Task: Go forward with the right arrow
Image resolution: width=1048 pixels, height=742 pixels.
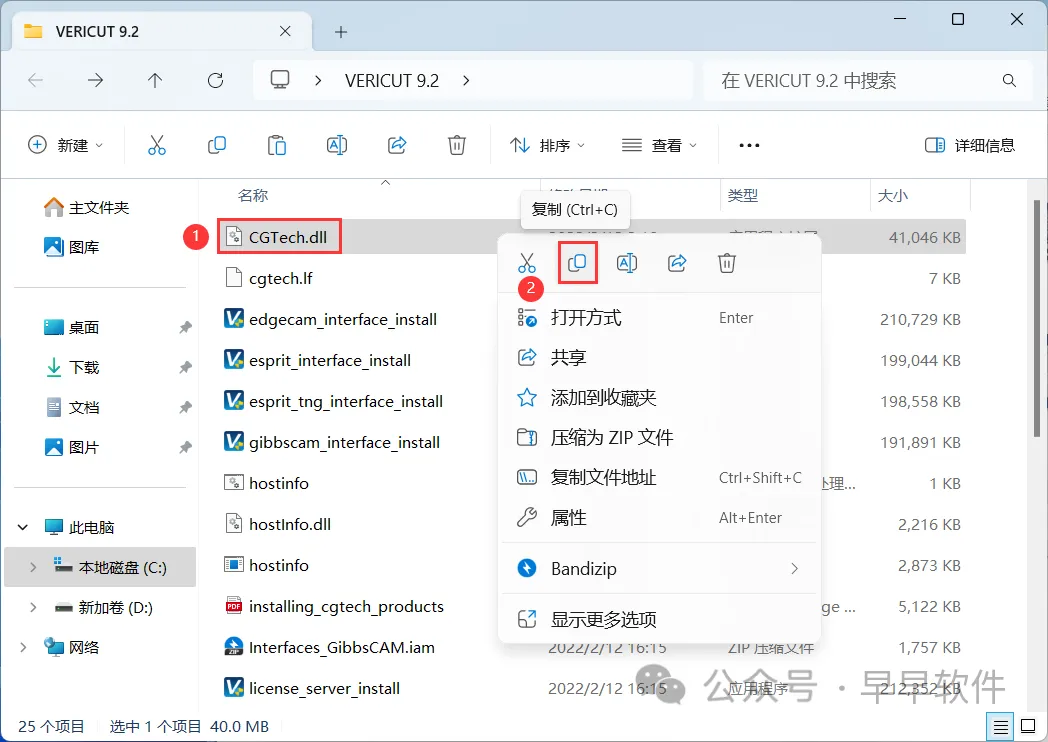Action: tap(96, 81)
